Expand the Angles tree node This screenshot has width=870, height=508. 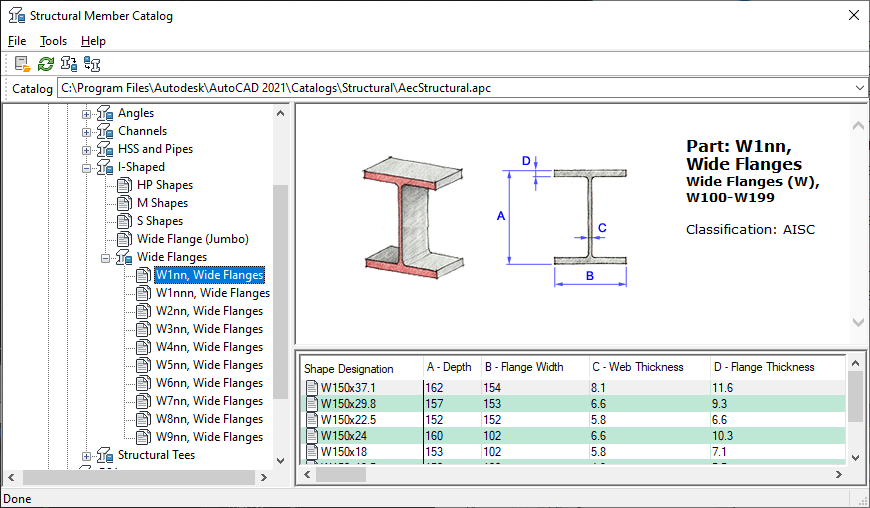coord(86,114)
